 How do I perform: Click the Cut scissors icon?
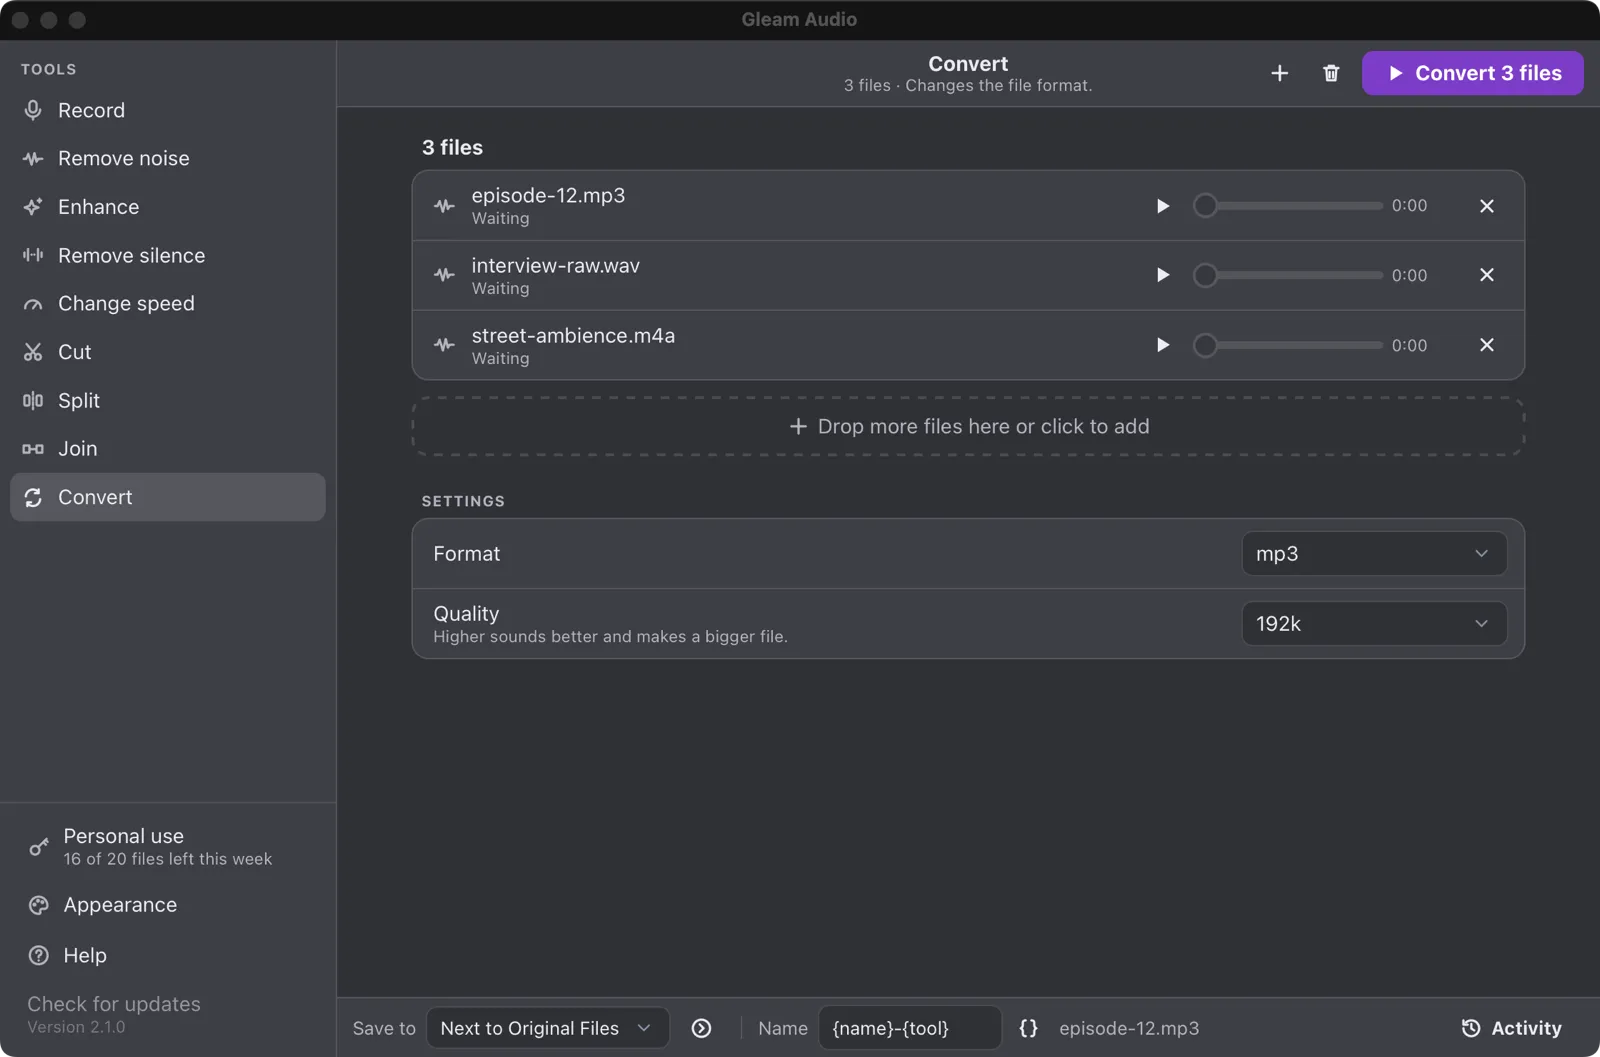click(33, 352)
